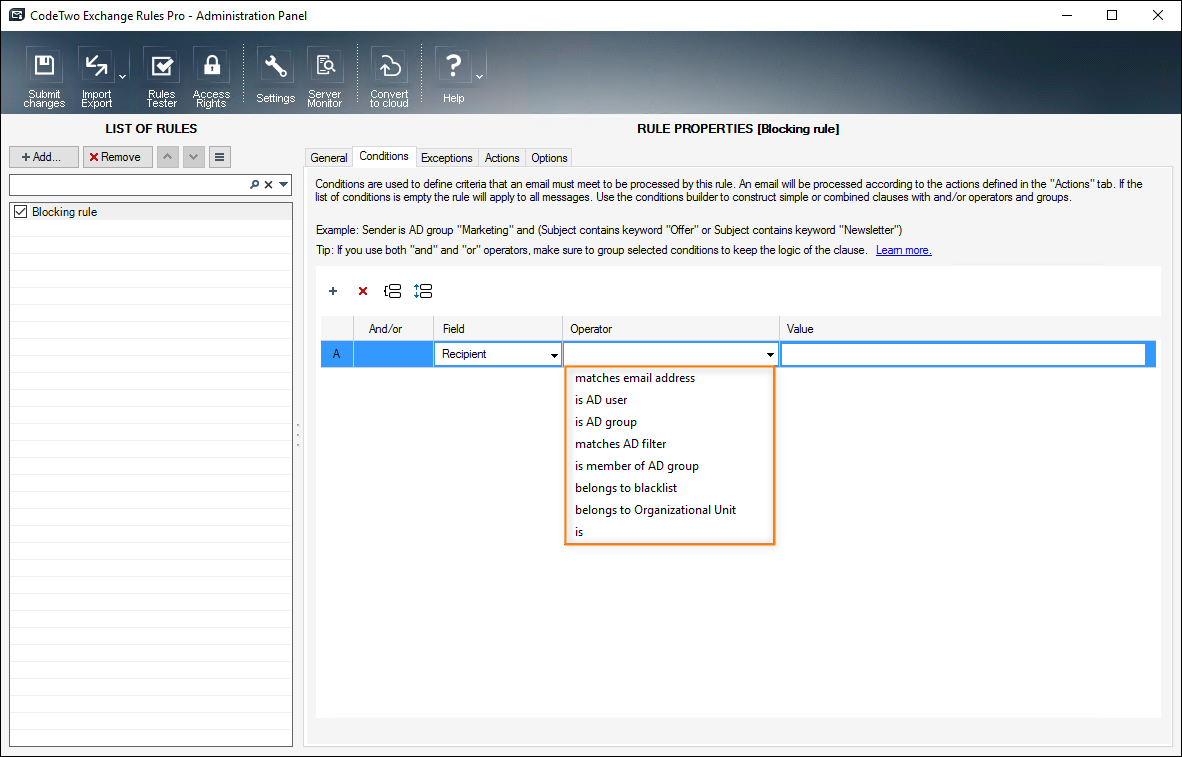Open the rules list options menu
The image size is (1182, 757).
tap(219, 157)
